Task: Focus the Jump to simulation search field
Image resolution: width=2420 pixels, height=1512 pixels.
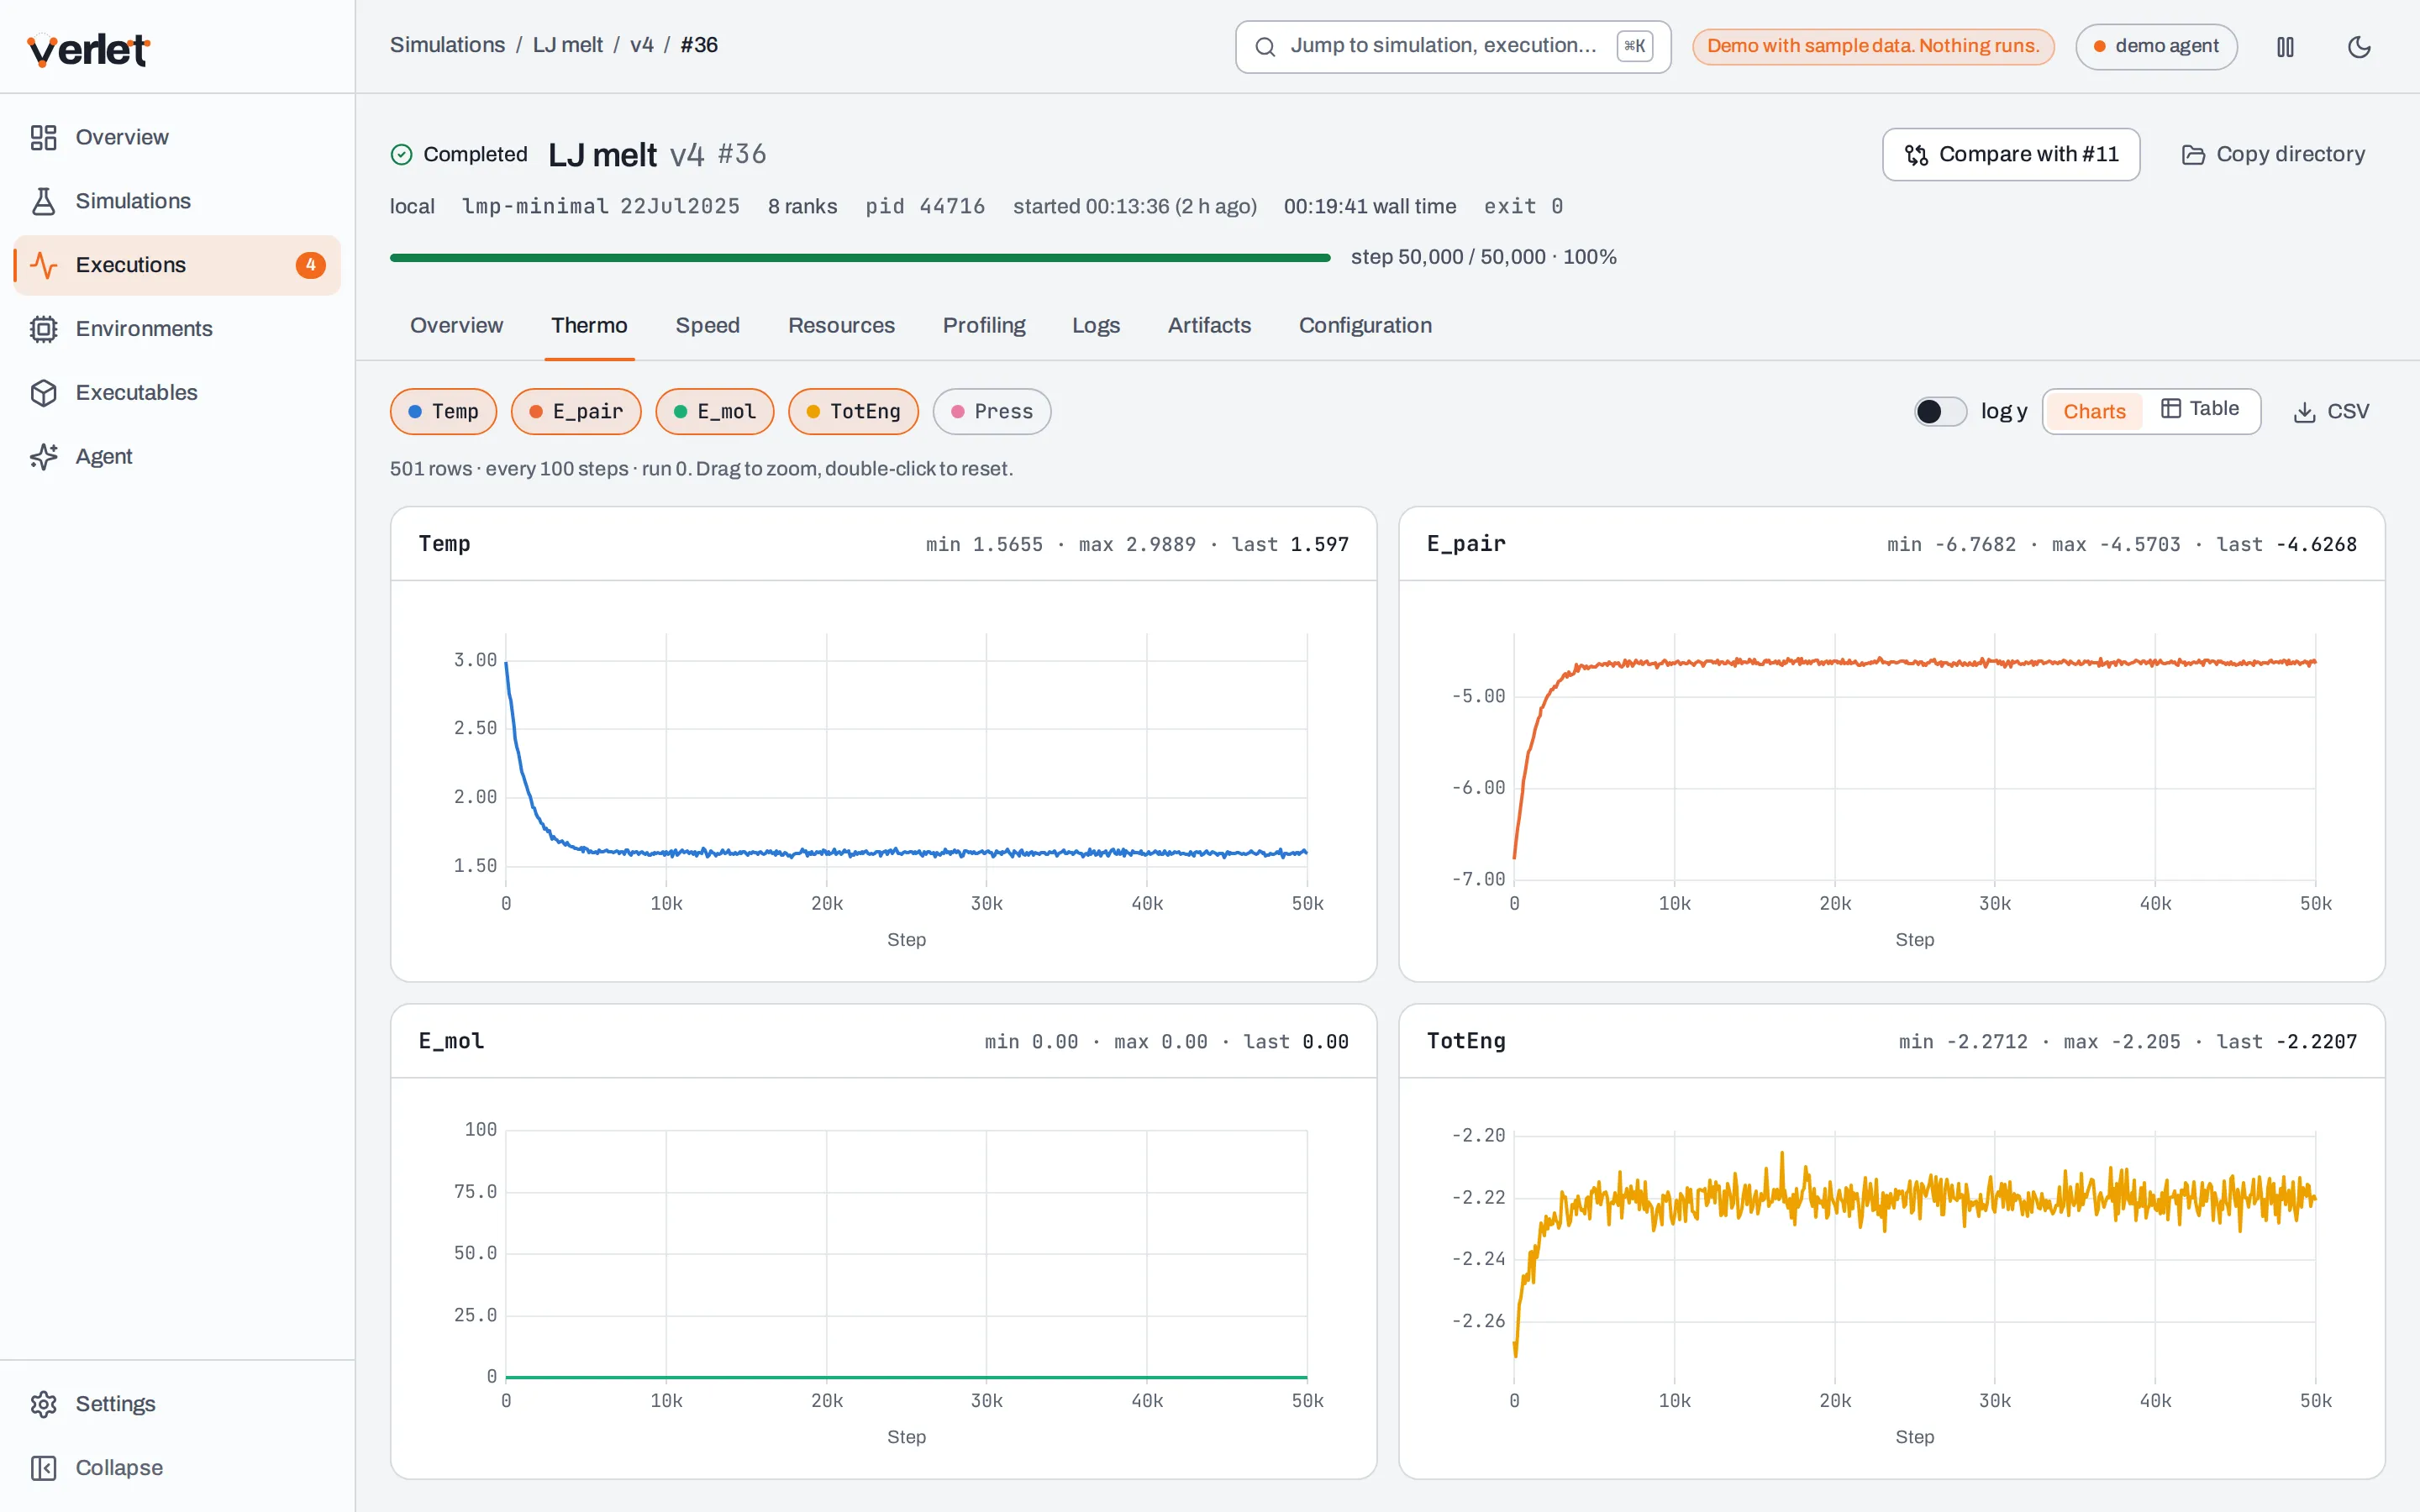Action: click(x=1453, y=46)
